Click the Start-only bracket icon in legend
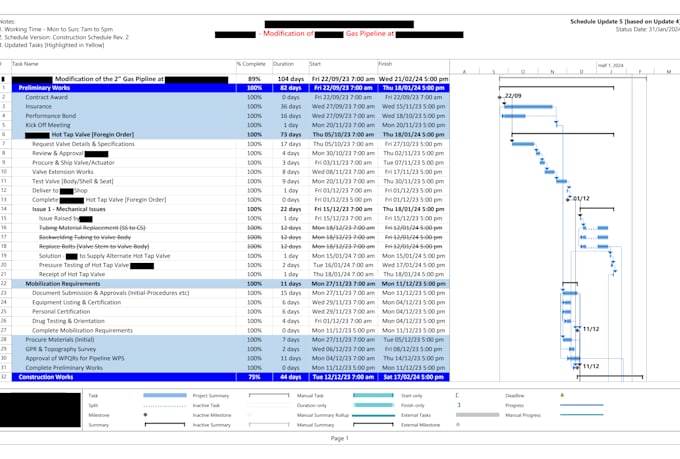Viewport: 680px width, 459px height. [458, 395]
